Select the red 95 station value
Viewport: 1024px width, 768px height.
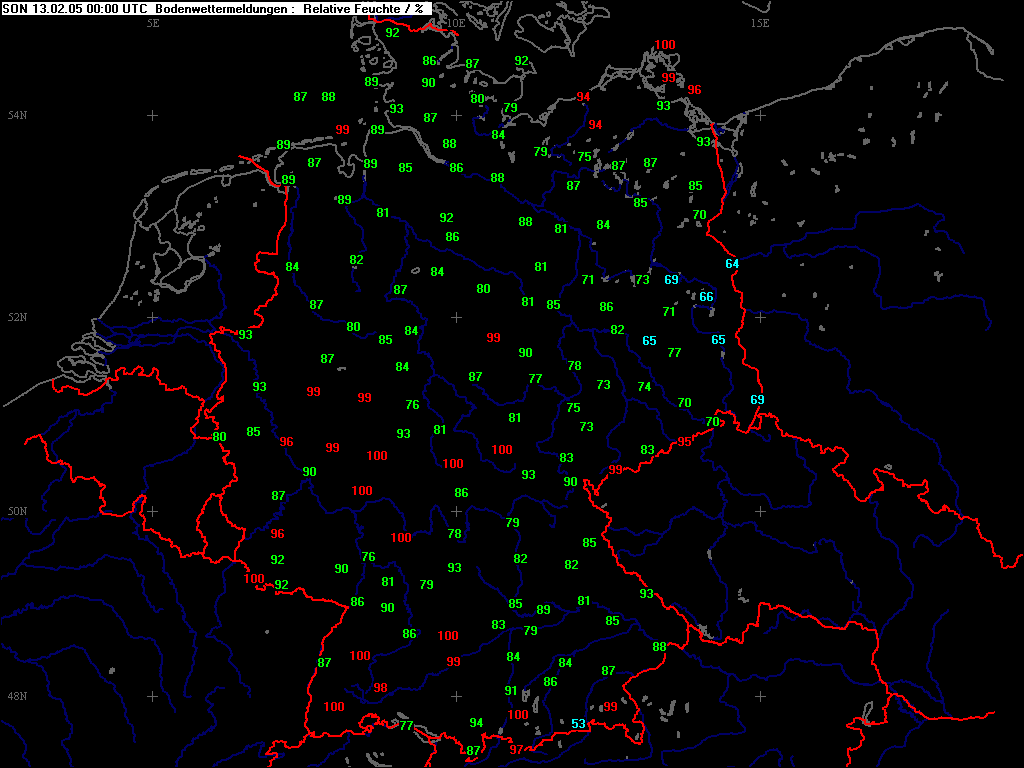pyautogui.click(x=684, y=441)
